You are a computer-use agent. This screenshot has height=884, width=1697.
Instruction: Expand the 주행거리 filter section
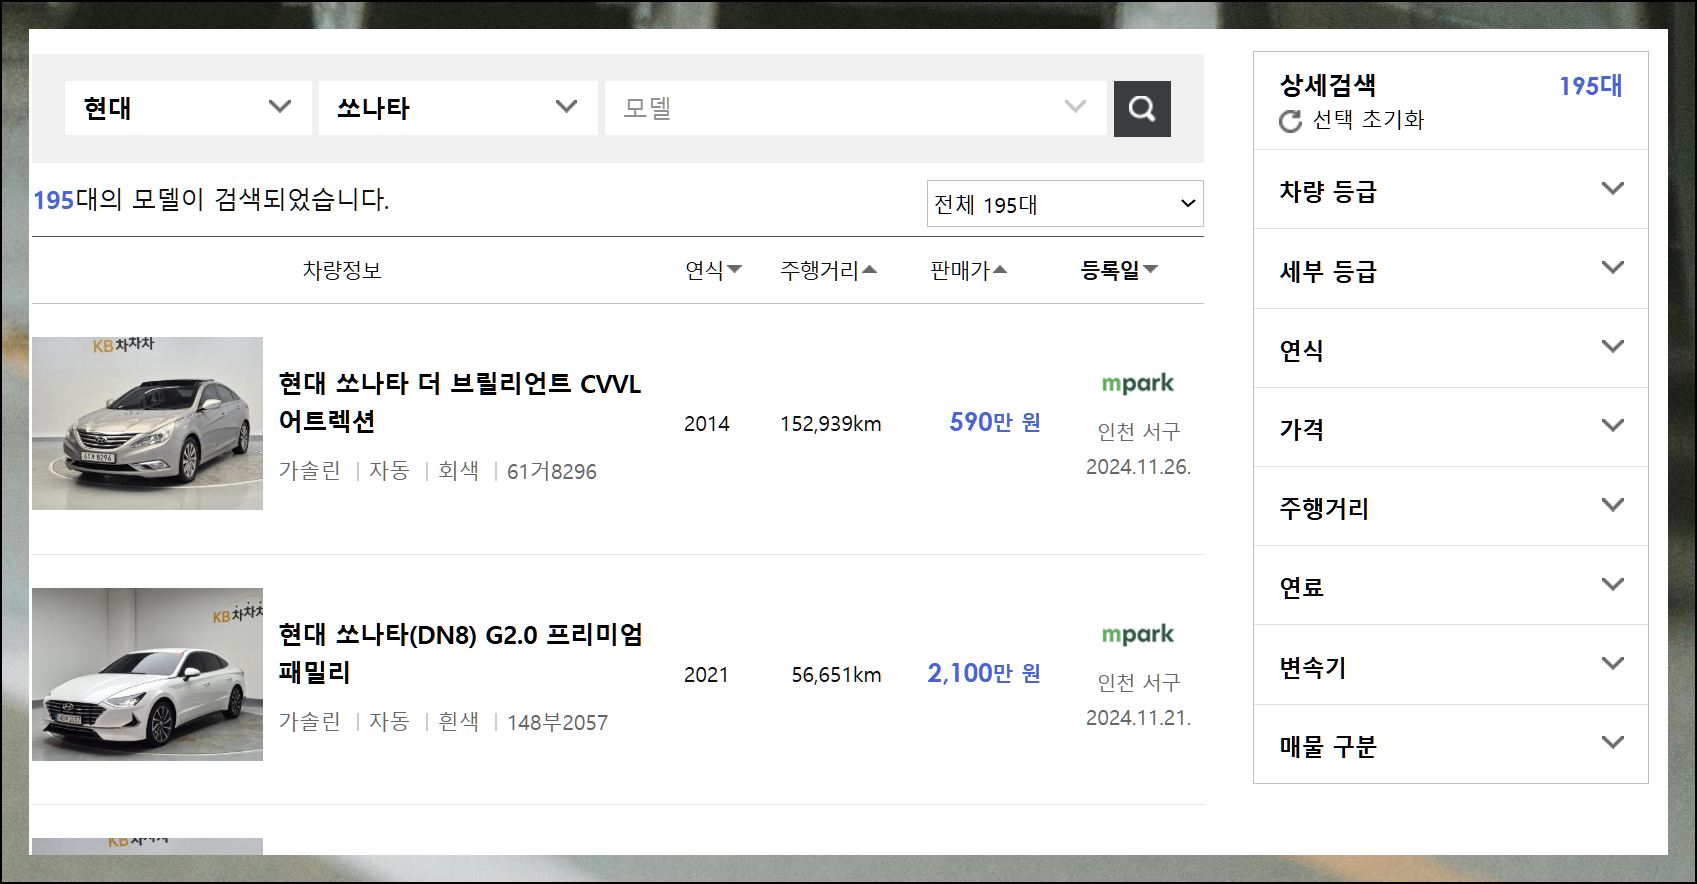1450,506
